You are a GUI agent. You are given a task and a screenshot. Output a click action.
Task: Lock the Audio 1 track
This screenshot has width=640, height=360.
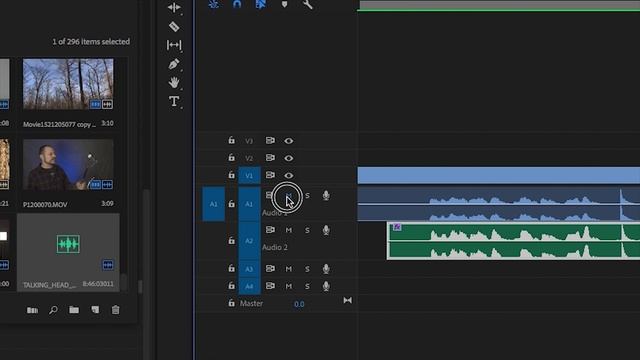[x=231, y=204]
